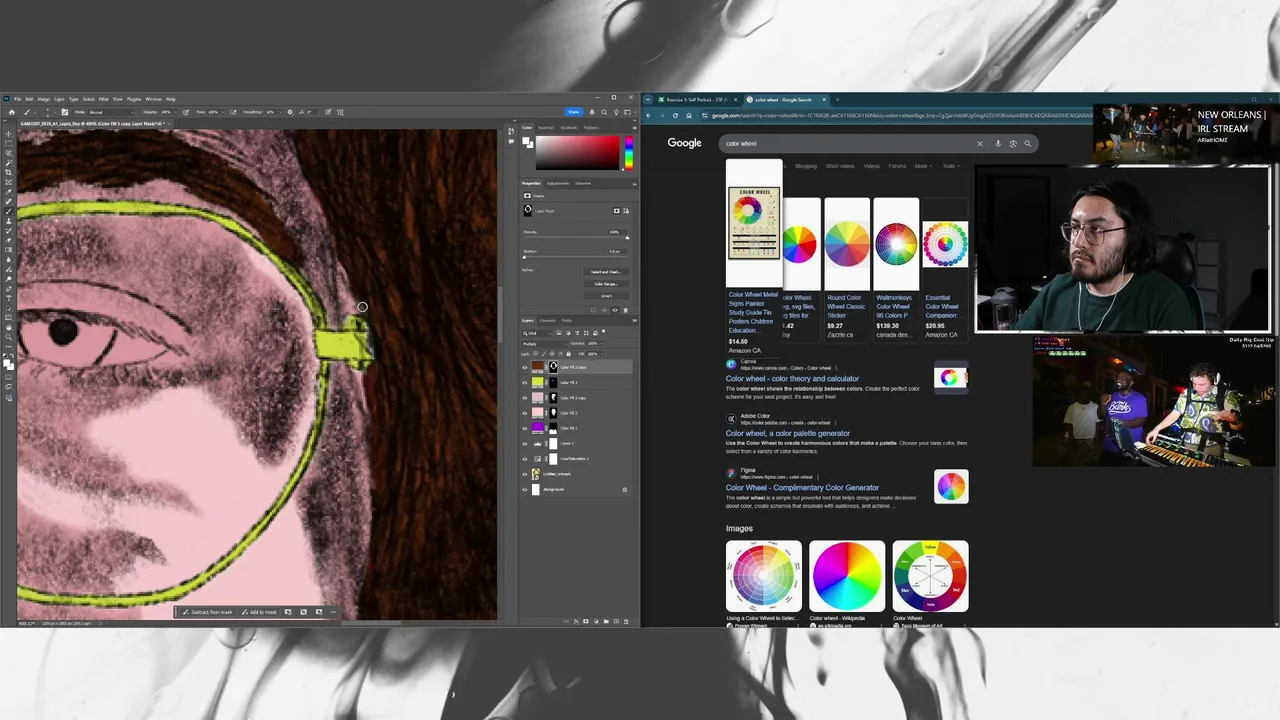This screenshot has width=1280, height=720.
Task: Click the Subtract from mask brush icon
Action: click(186, 612)
